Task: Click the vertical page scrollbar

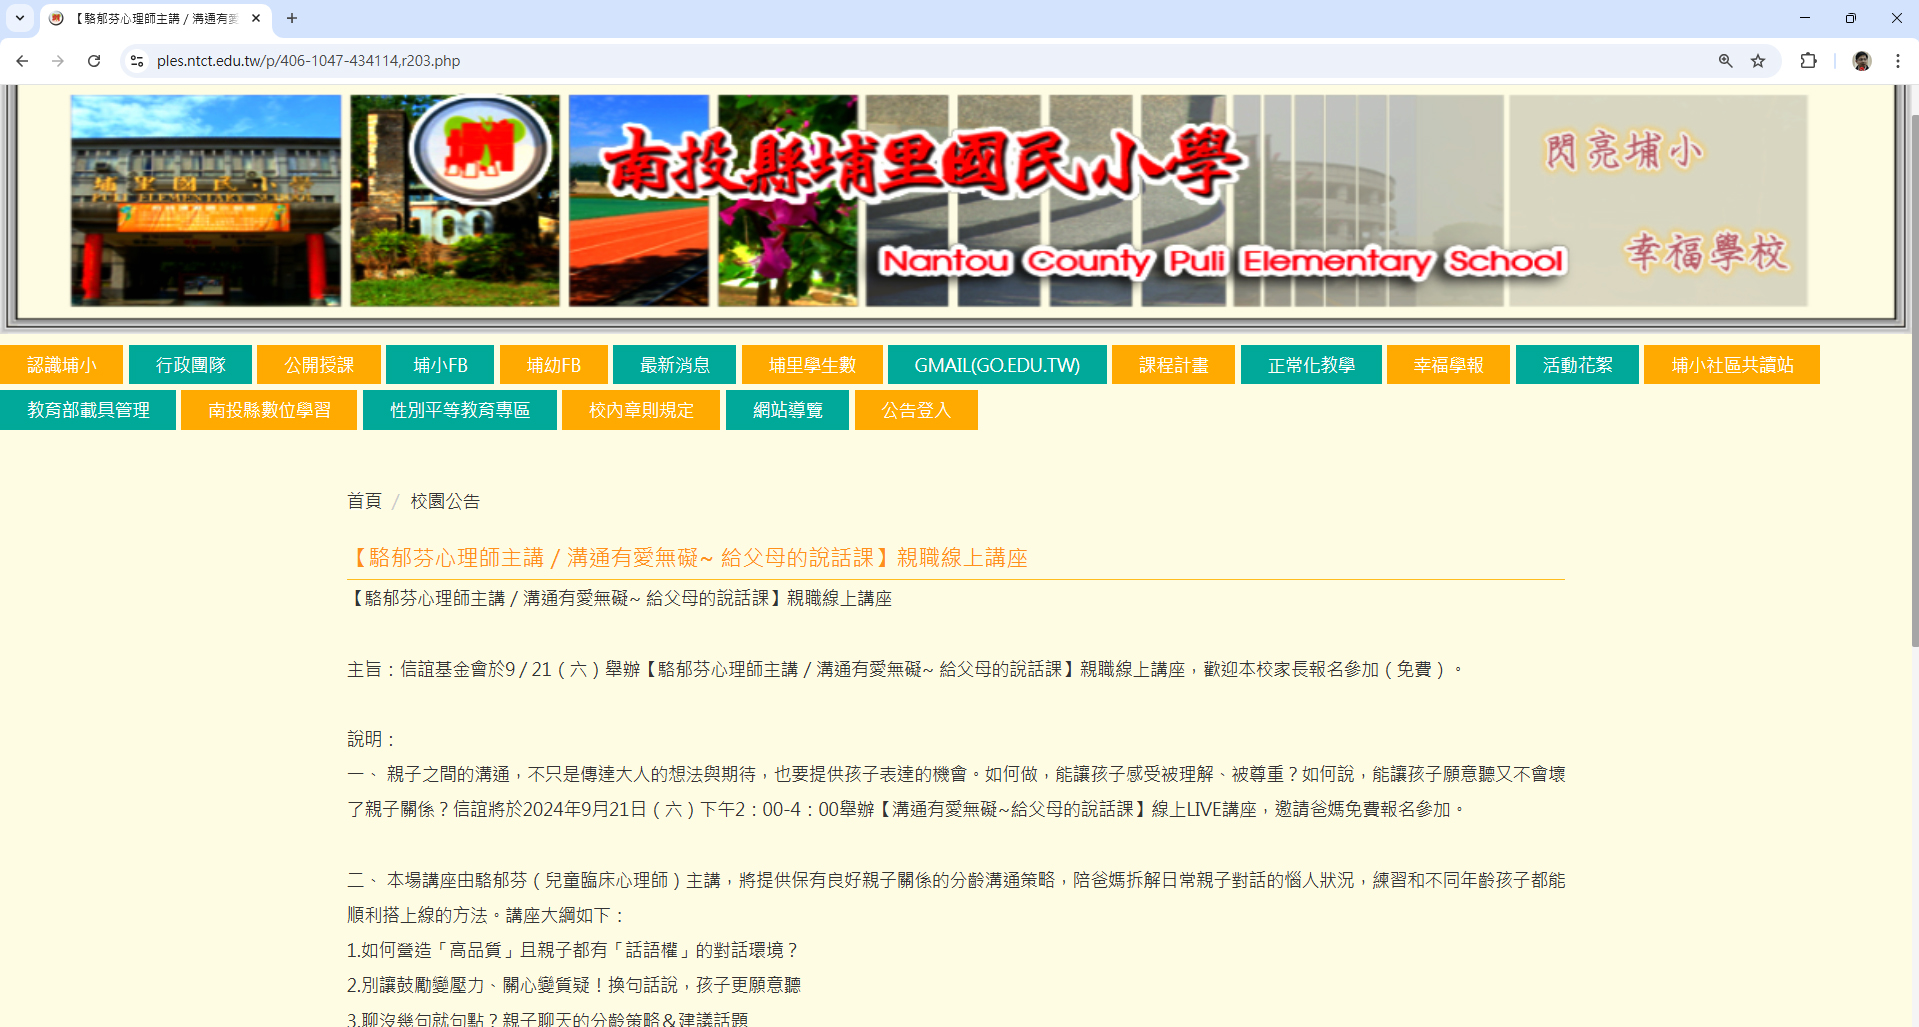Action: tap(1914, 380)
